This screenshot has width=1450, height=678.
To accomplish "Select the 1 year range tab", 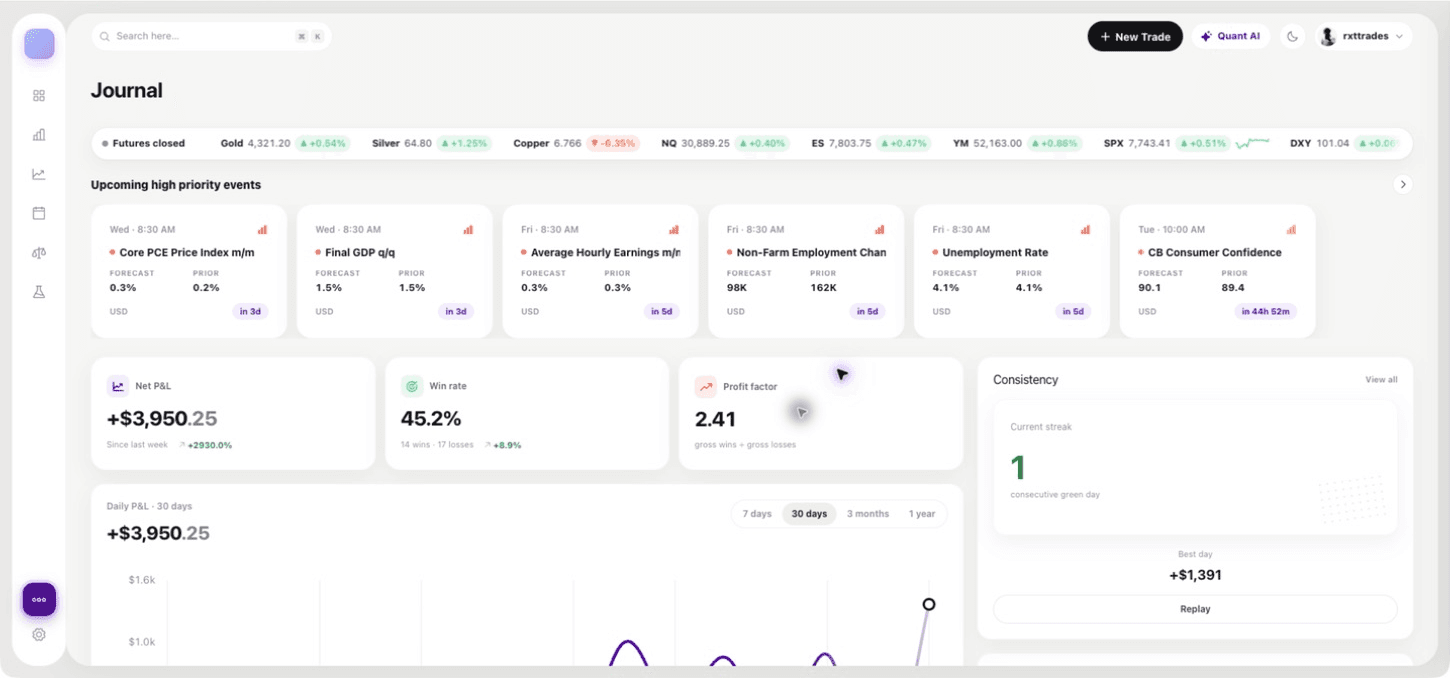I will coord(922,514).
